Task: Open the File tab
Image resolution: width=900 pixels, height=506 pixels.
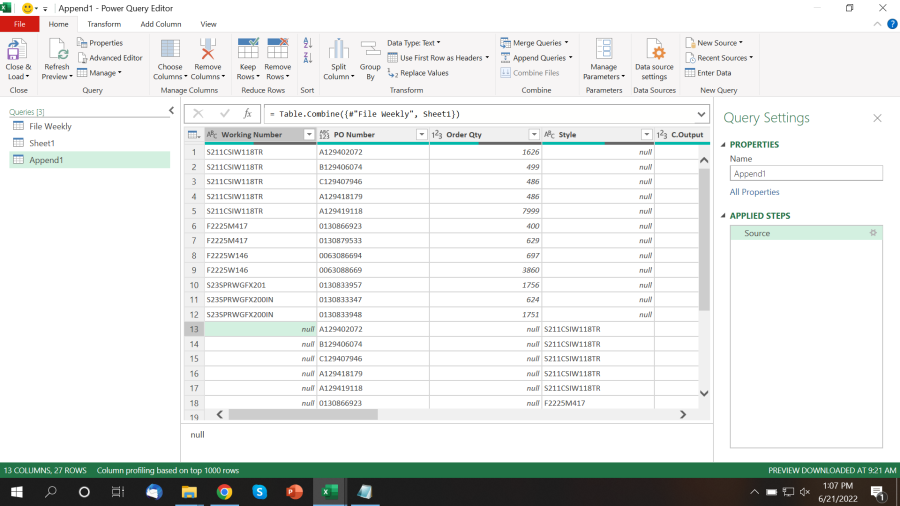Action: pos(20,24)
